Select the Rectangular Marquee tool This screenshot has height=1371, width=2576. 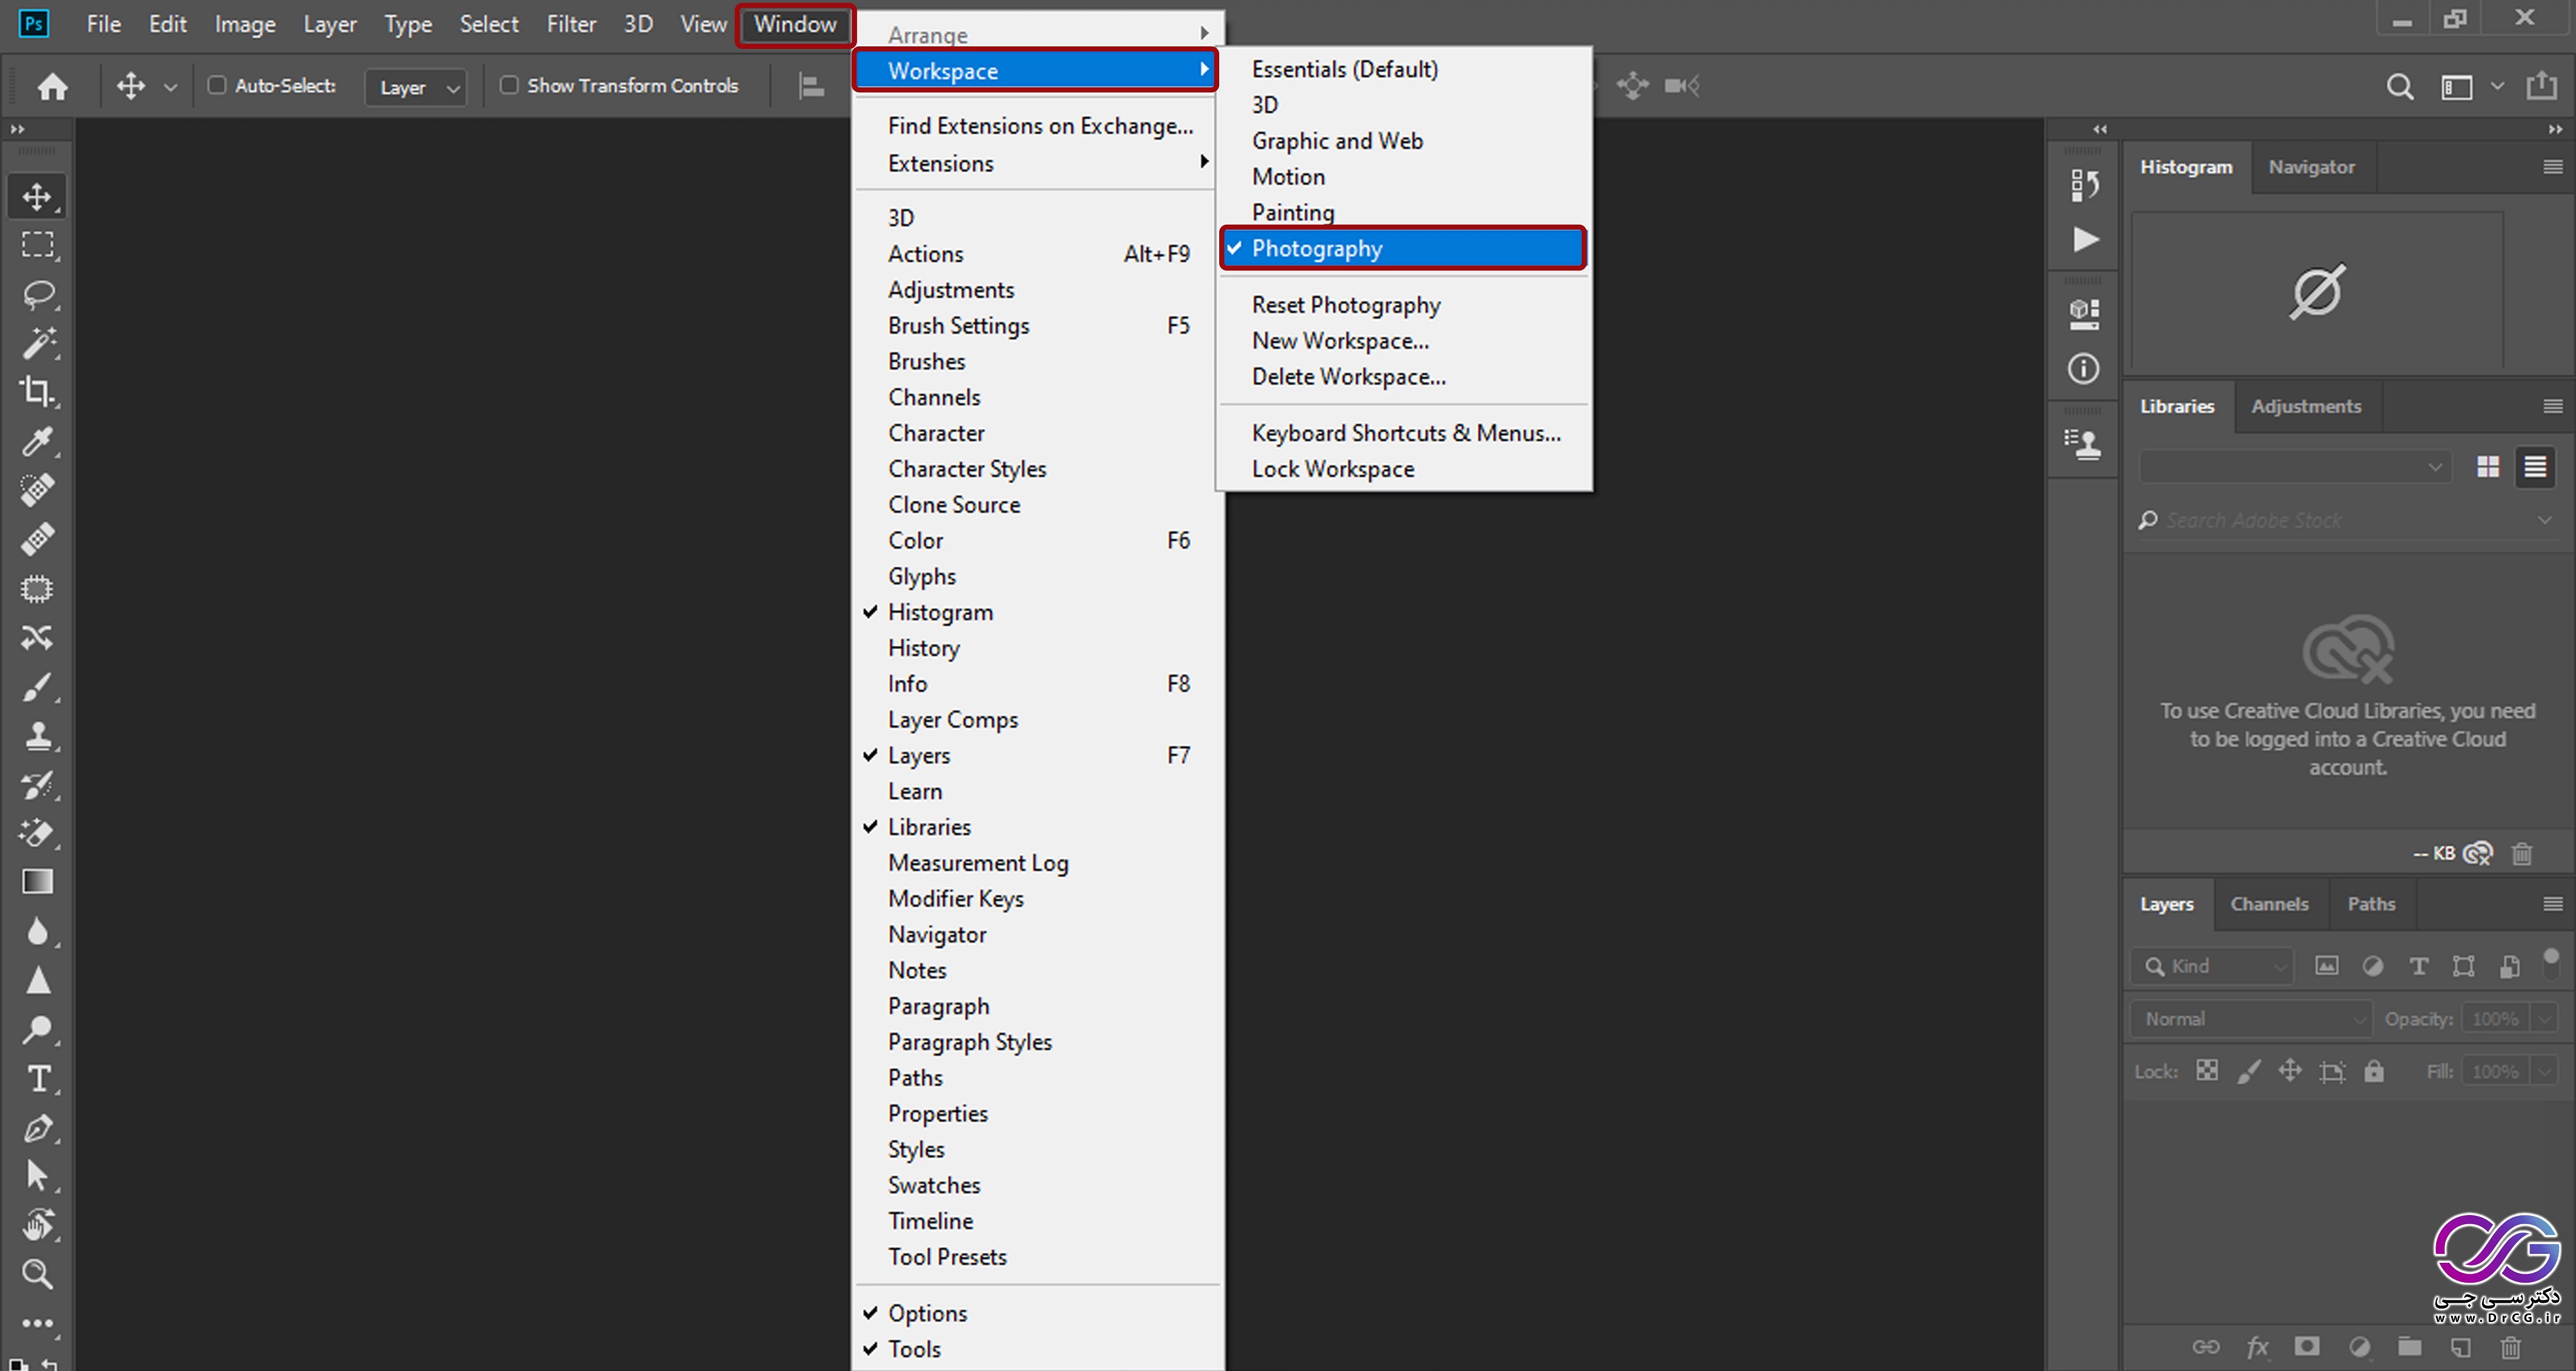point(37,245)
